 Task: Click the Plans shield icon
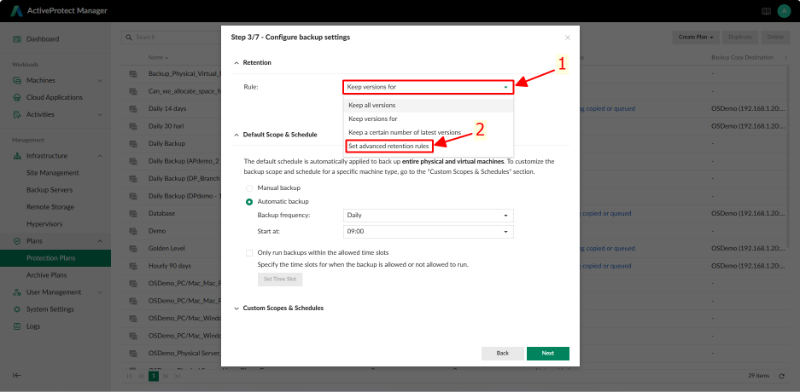[17, 241]
